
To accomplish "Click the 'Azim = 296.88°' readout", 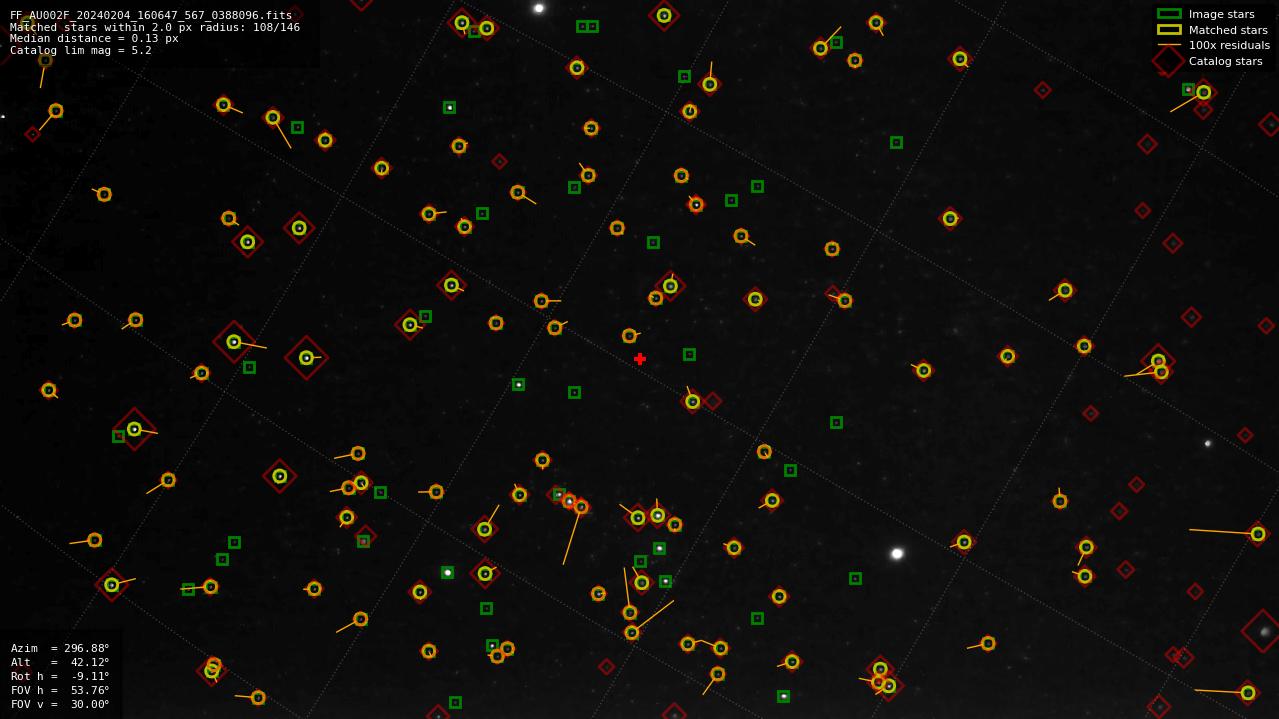I will point(60,648).
